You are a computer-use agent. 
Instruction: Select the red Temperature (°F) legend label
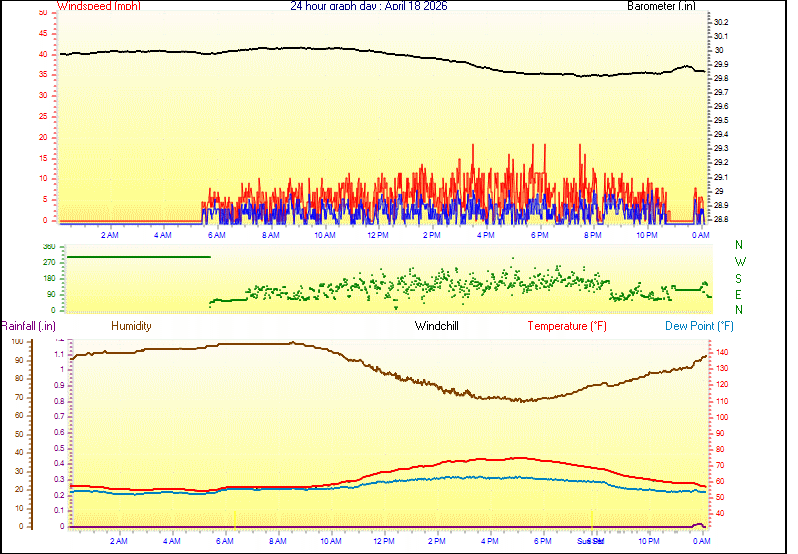pos(566,326)
